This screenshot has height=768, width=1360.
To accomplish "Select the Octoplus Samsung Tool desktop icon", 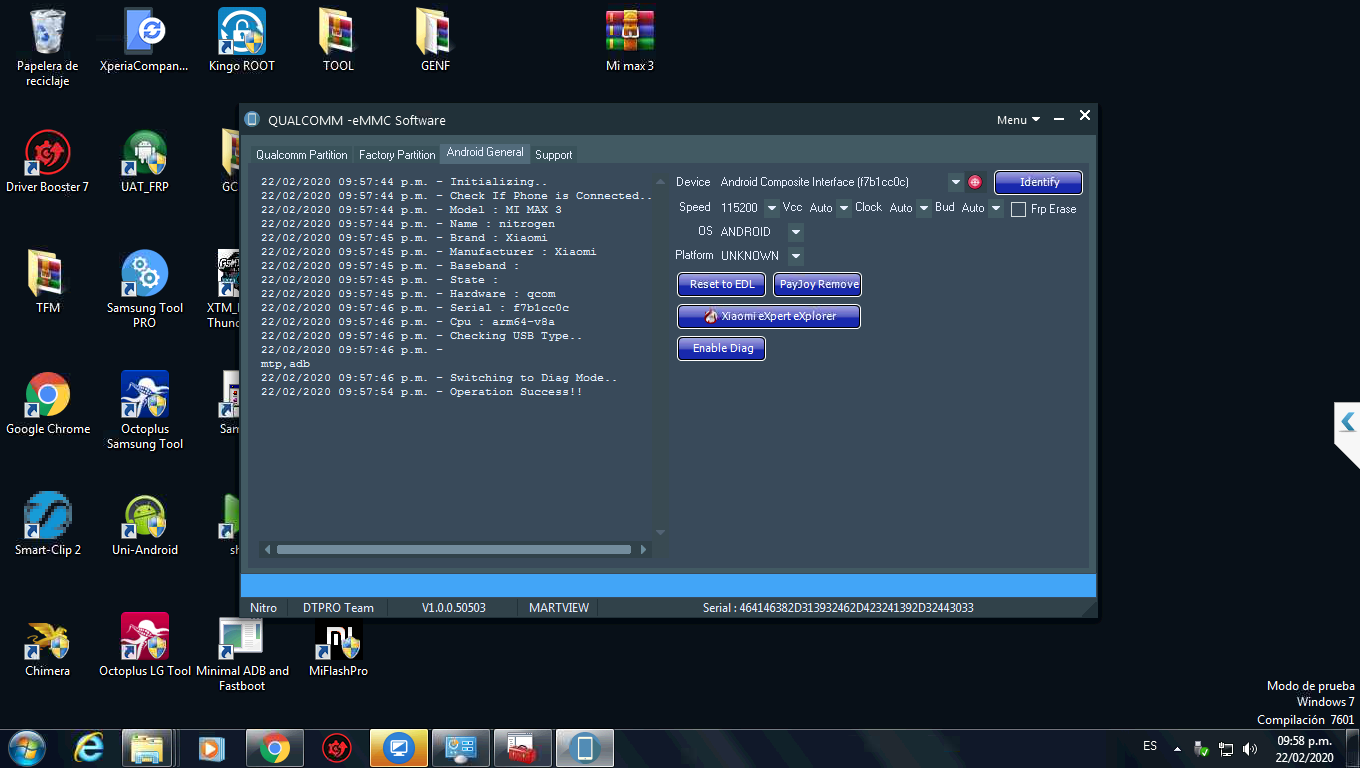I will point(145,411).
